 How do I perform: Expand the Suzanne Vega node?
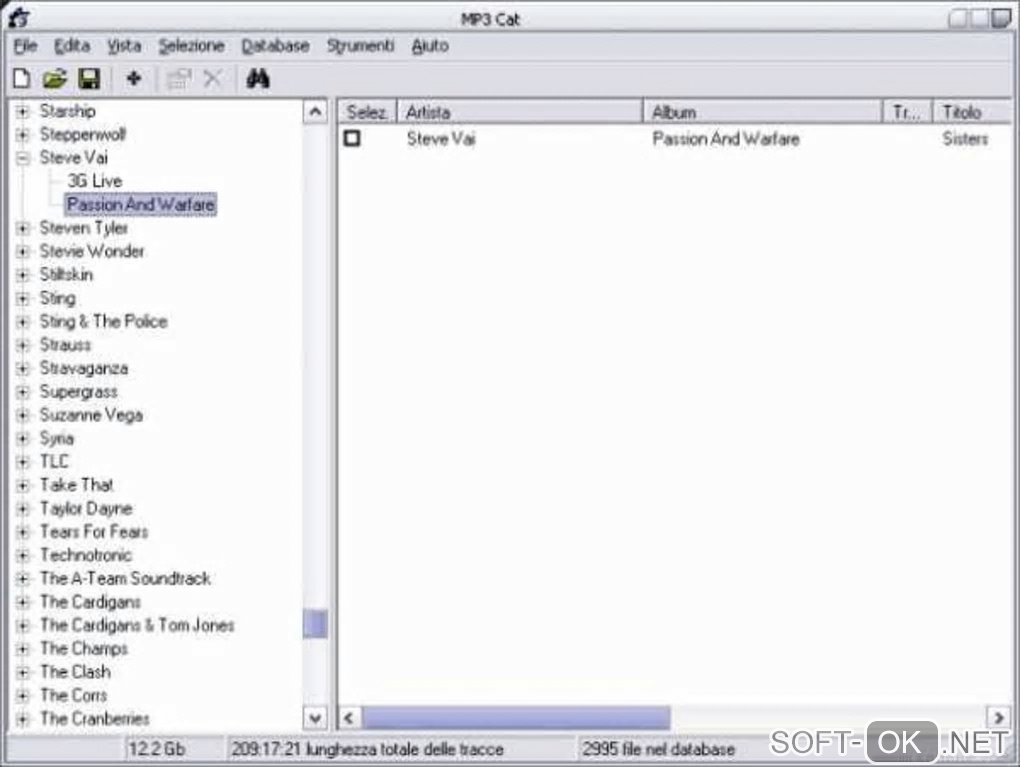click(23, 415)
